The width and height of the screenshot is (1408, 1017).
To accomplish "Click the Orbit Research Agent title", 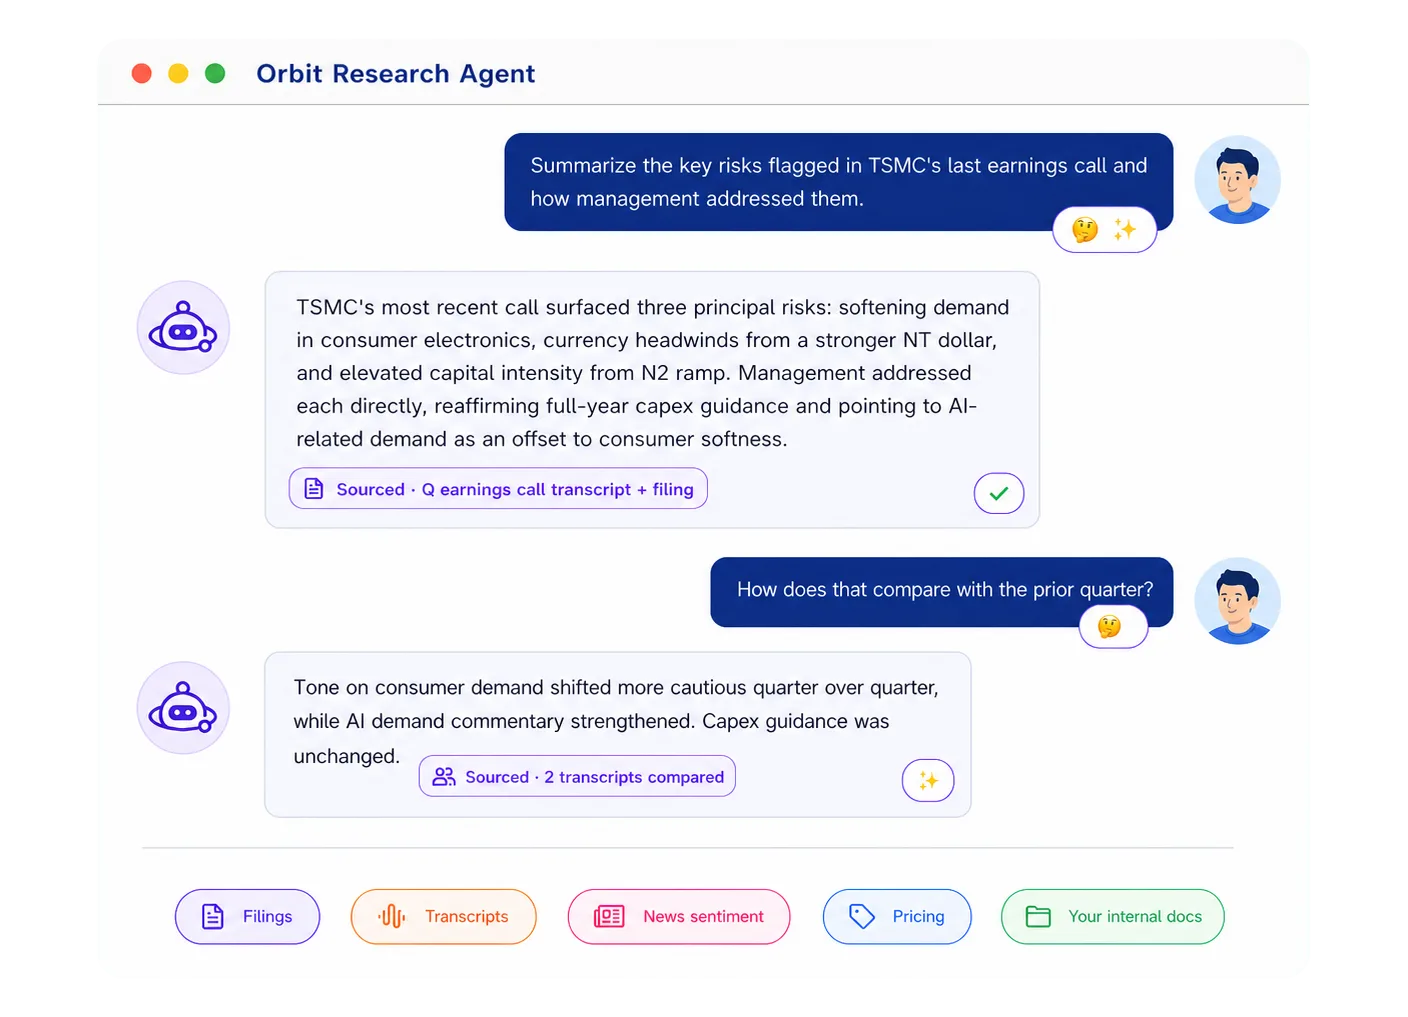I will coord(395,74).
